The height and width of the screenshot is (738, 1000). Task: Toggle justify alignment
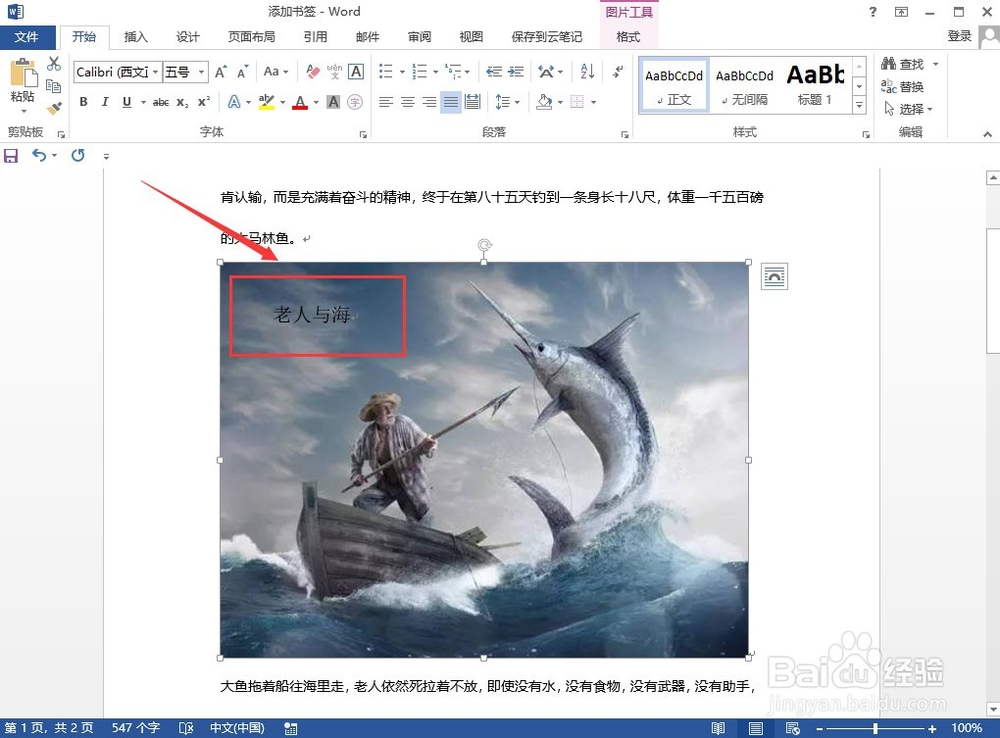(x=451, y=102)
